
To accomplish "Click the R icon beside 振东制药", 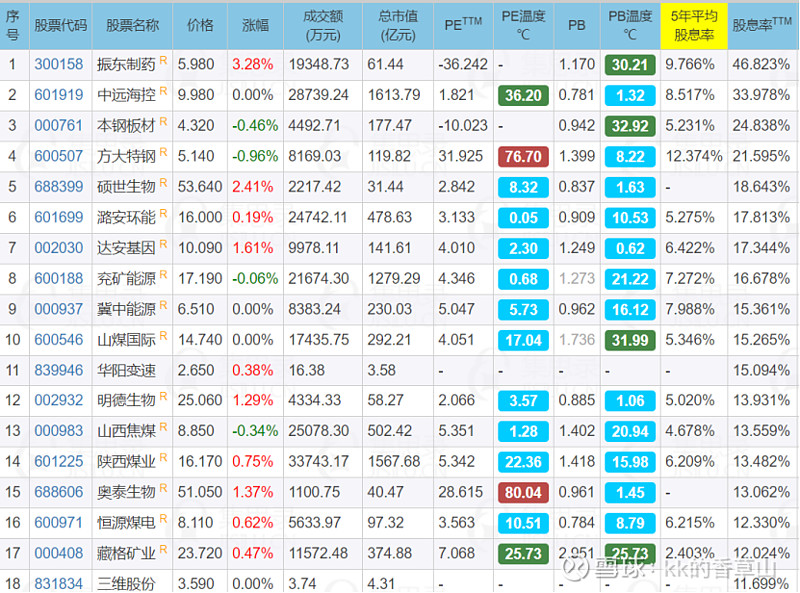I will (163, 61).
